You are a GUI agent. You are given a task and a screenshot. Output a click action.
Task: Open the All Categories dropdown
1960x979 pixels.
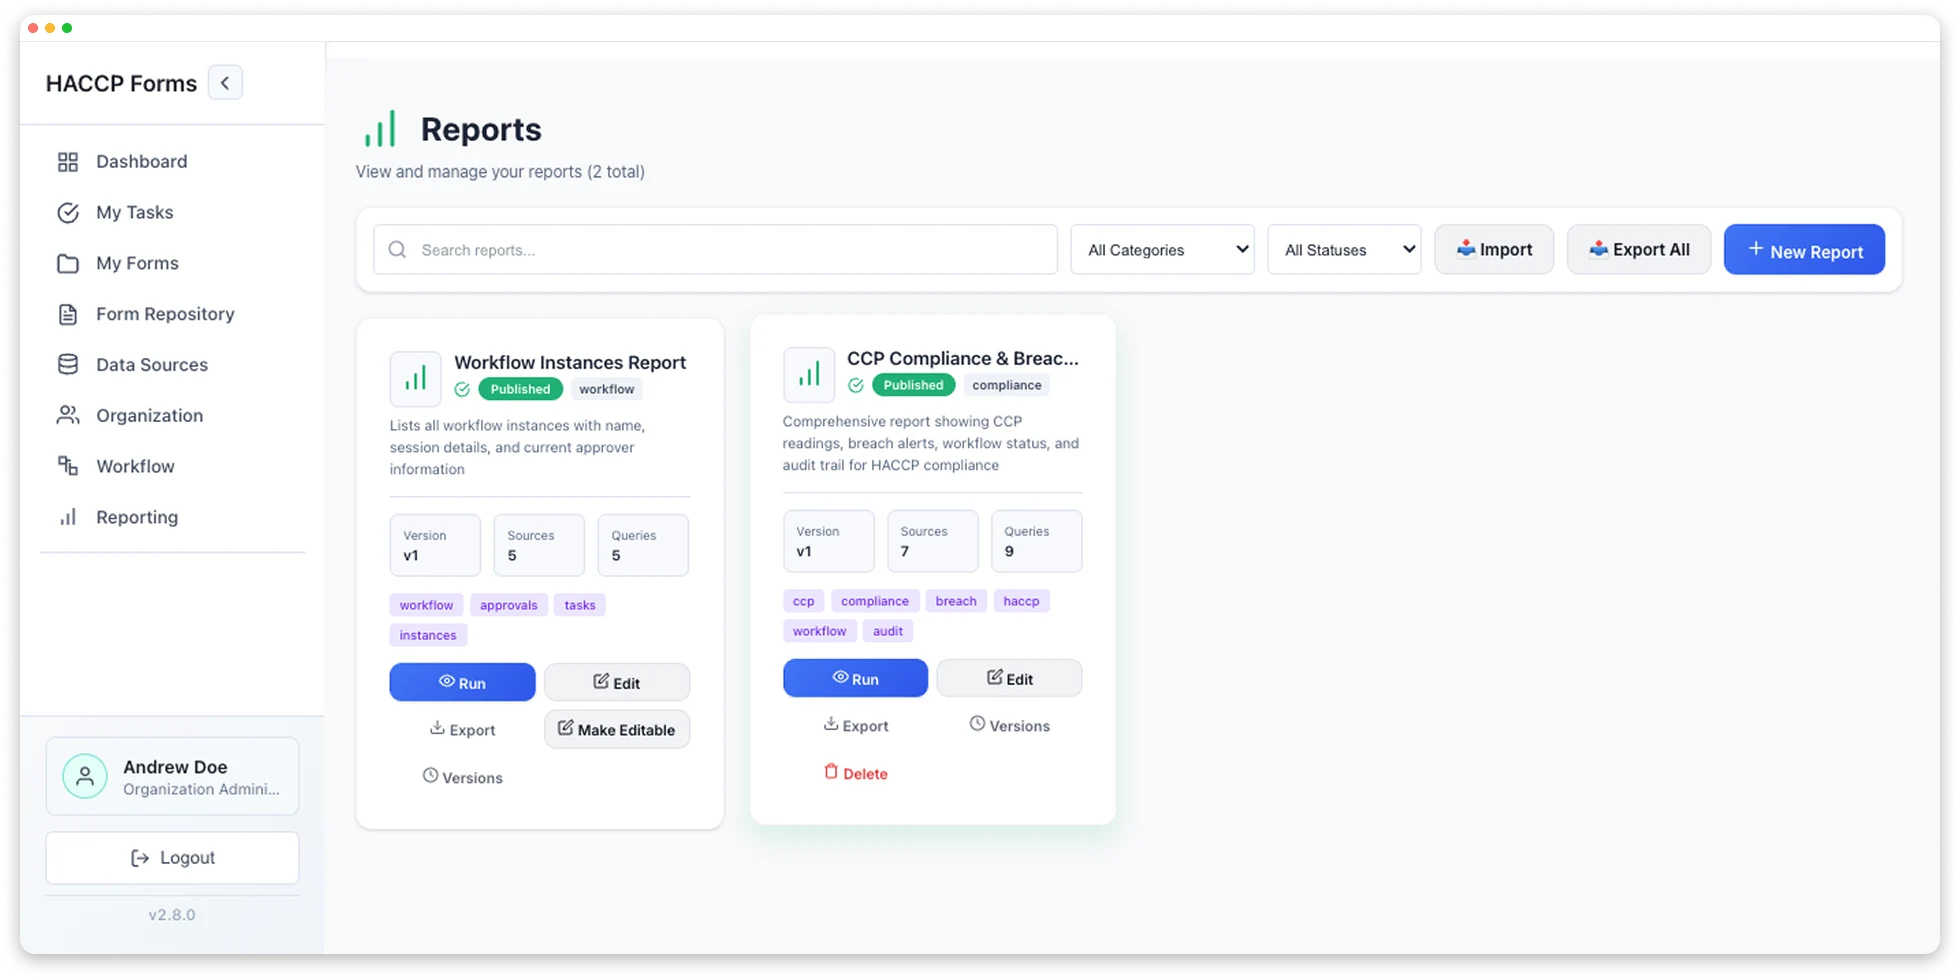point(1161,249)
